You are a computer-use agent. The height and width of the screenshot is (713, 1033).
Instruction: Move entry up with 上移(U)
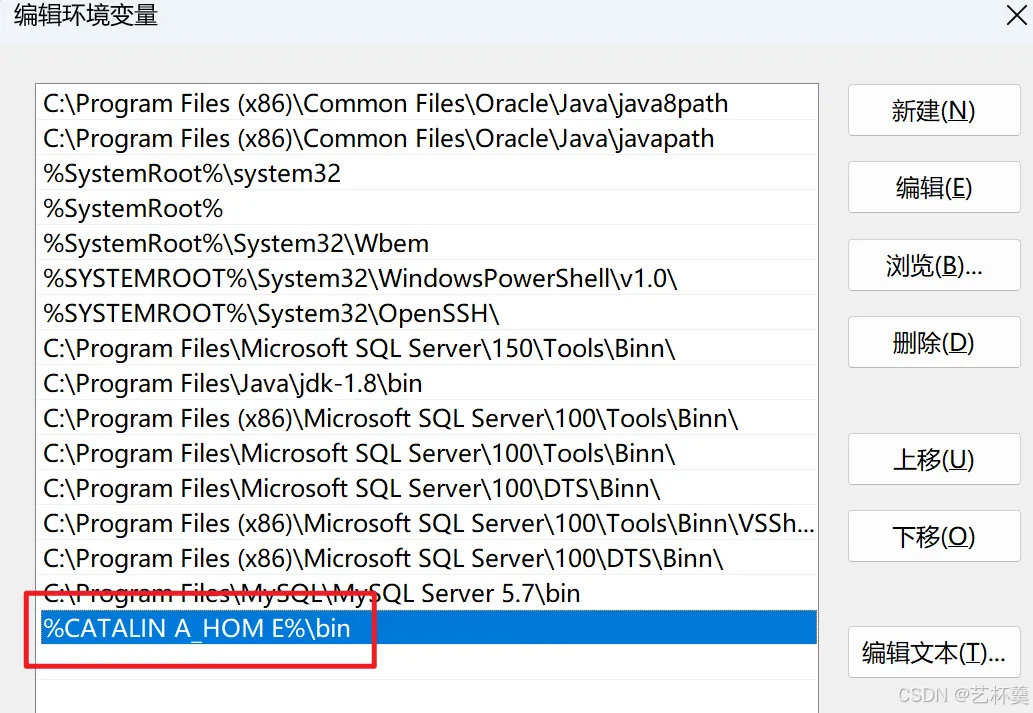point(934,459)
